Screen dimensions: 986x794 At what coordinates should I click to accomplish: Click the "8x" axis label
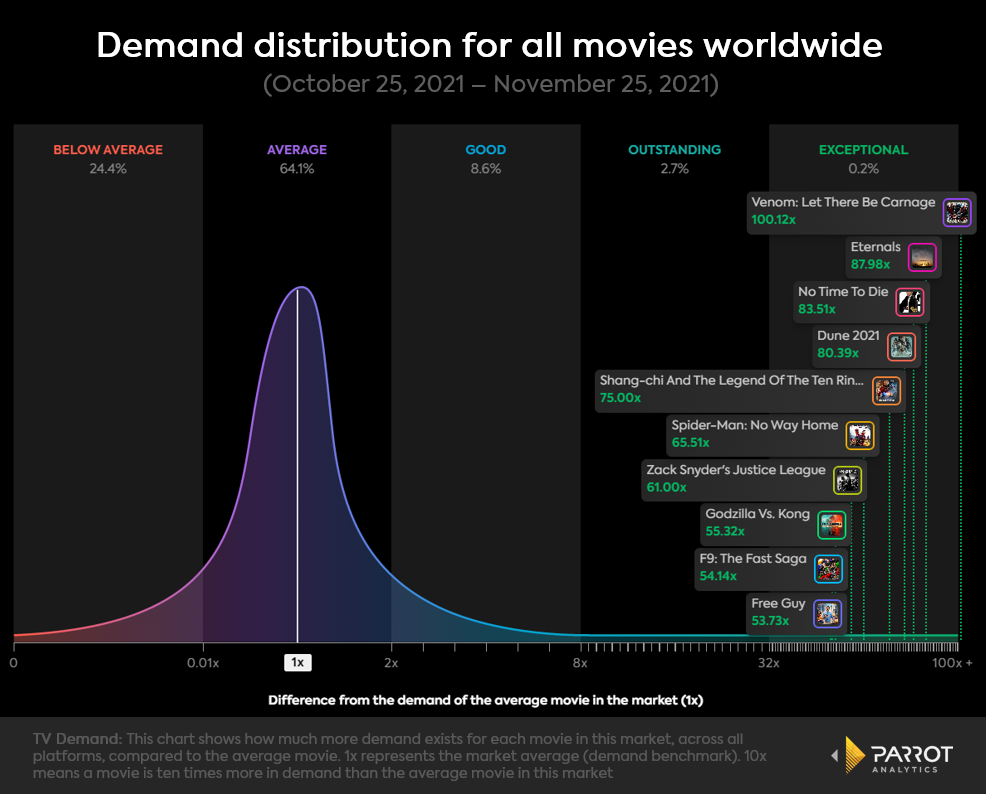click(x=580, y=663)
